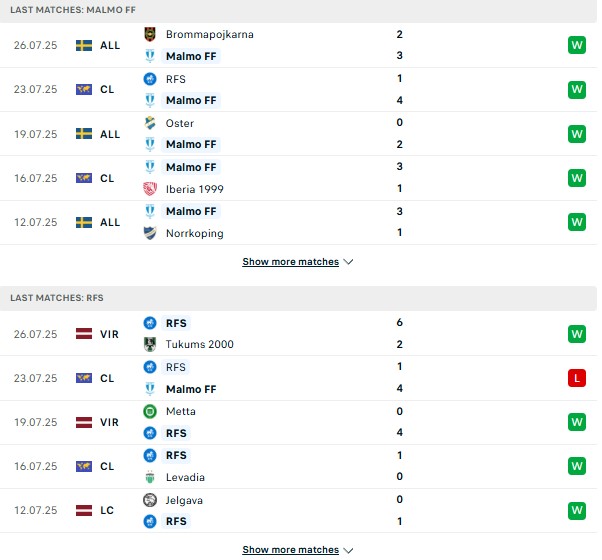Click the Oster club logo
This screenshot has width=602, height=560.
pos(150,123)
